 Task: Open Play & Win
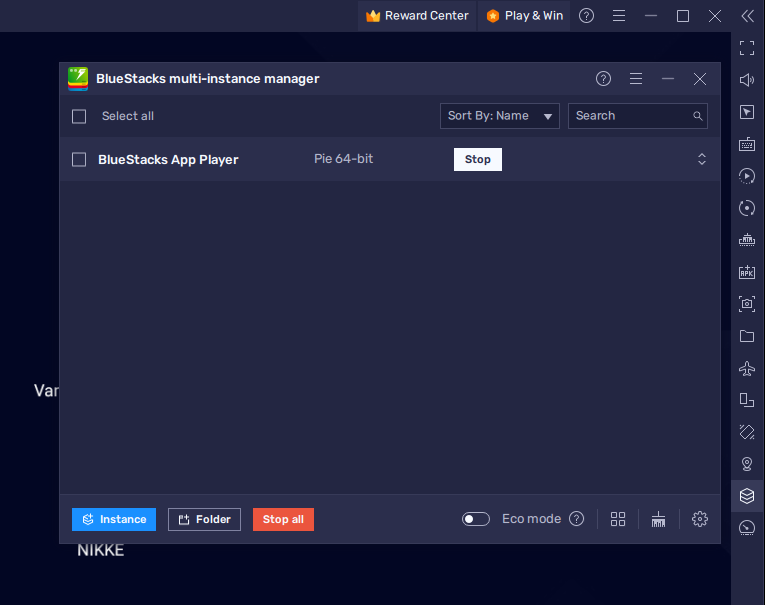coord(524,16)
